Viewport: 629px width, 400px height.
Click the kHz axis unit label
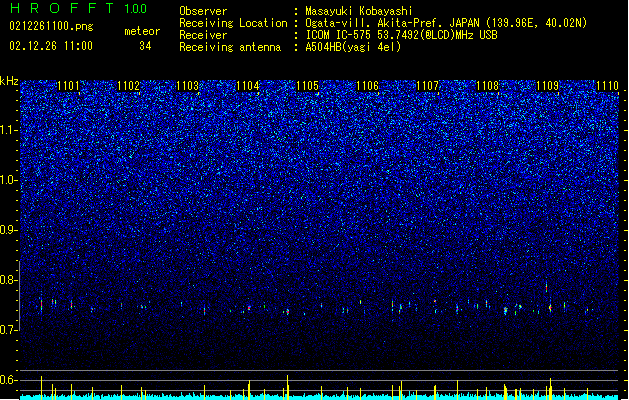point(9,81)
